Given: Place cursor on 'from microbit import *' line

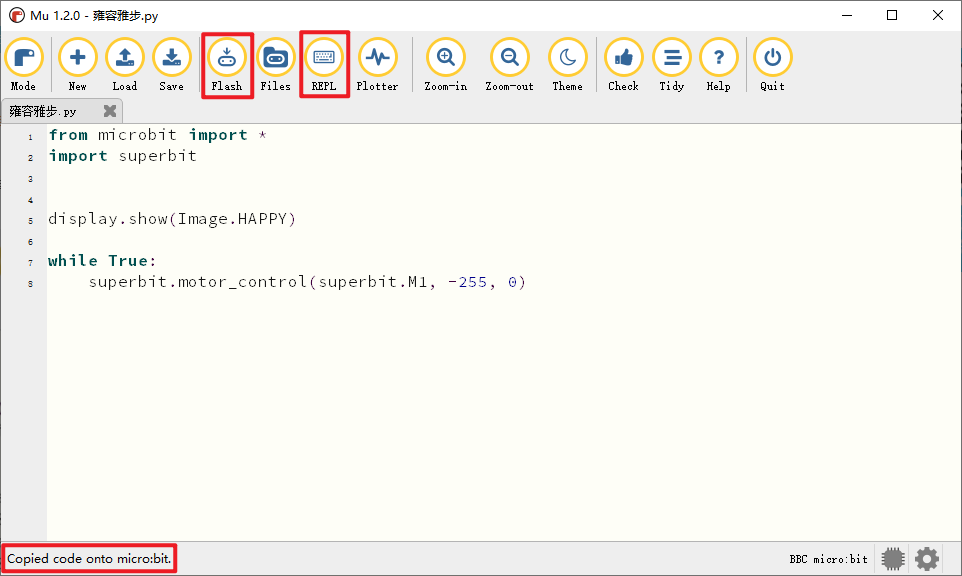Looking at the screenshot, I should point(158,135).
